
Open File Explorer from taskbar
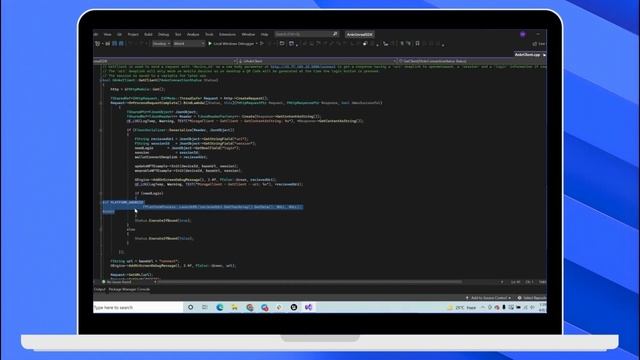(x=235, y=307)
